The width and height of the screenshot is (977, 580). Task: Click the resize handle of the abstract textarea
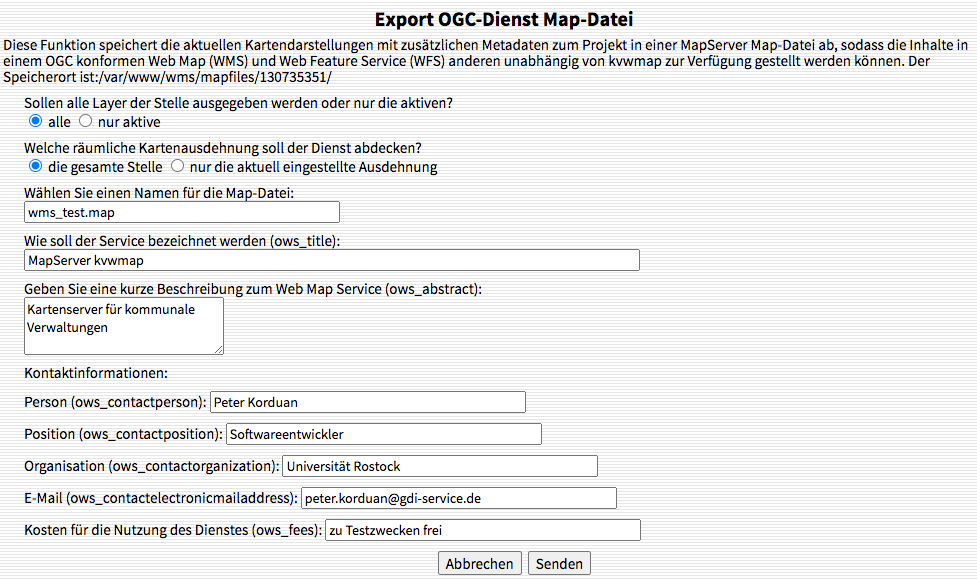click(x=218, y=349)
